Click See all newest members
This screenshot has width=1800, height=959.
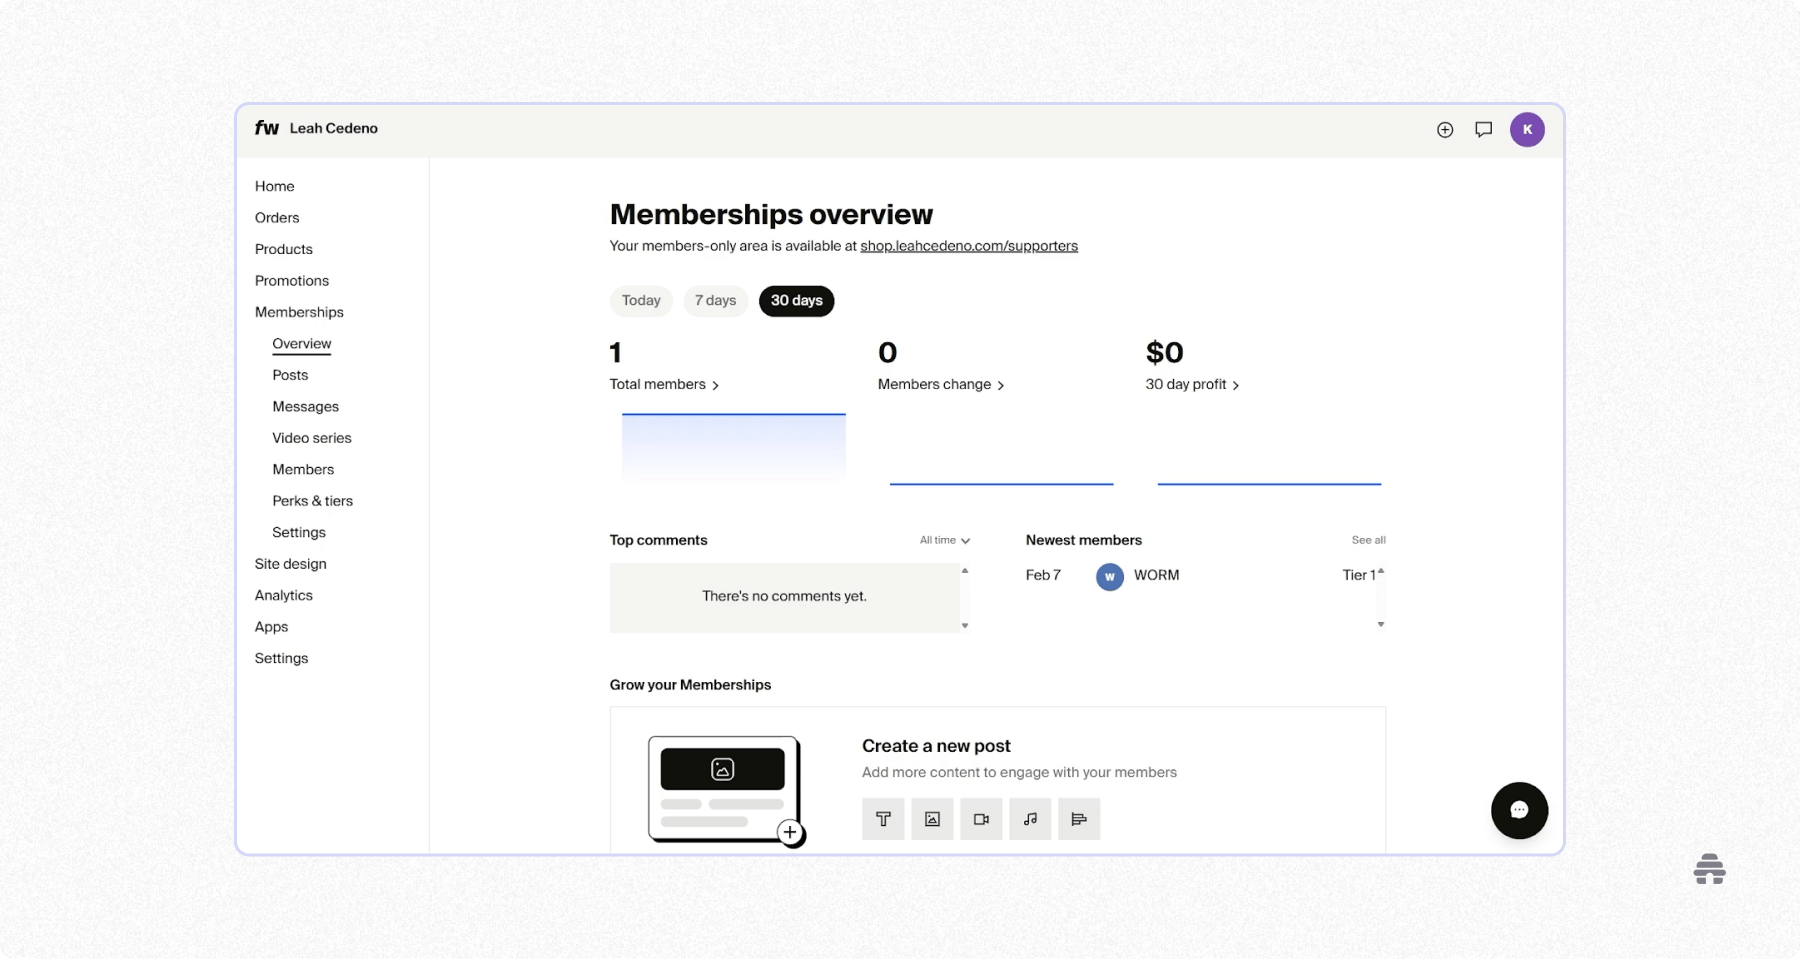(x=1368, y=540)
